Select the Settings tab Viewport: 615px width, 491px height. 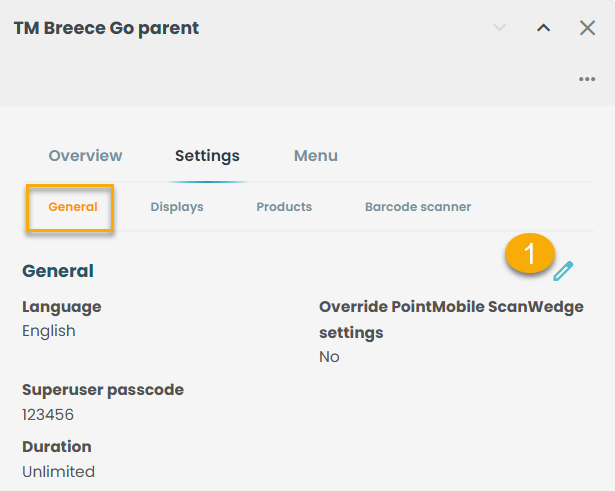click(207, 156)
